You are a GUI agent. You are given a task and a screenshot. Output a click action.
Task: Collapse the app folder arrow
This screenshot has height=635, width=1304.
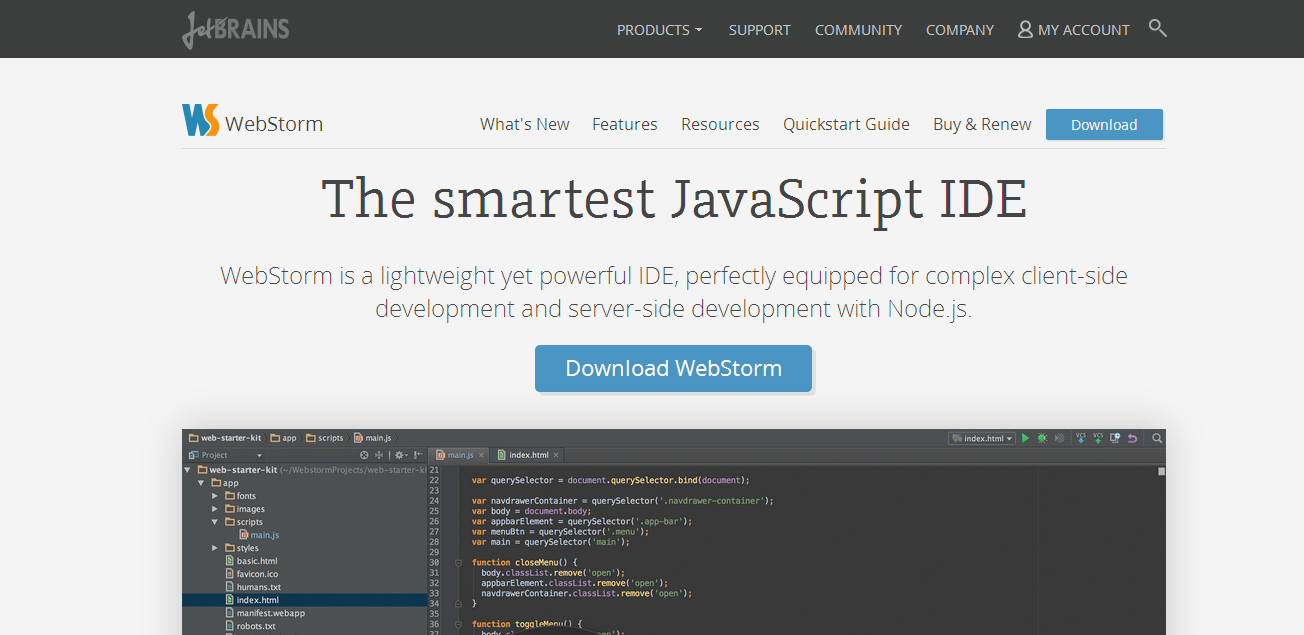coord(201,483)
